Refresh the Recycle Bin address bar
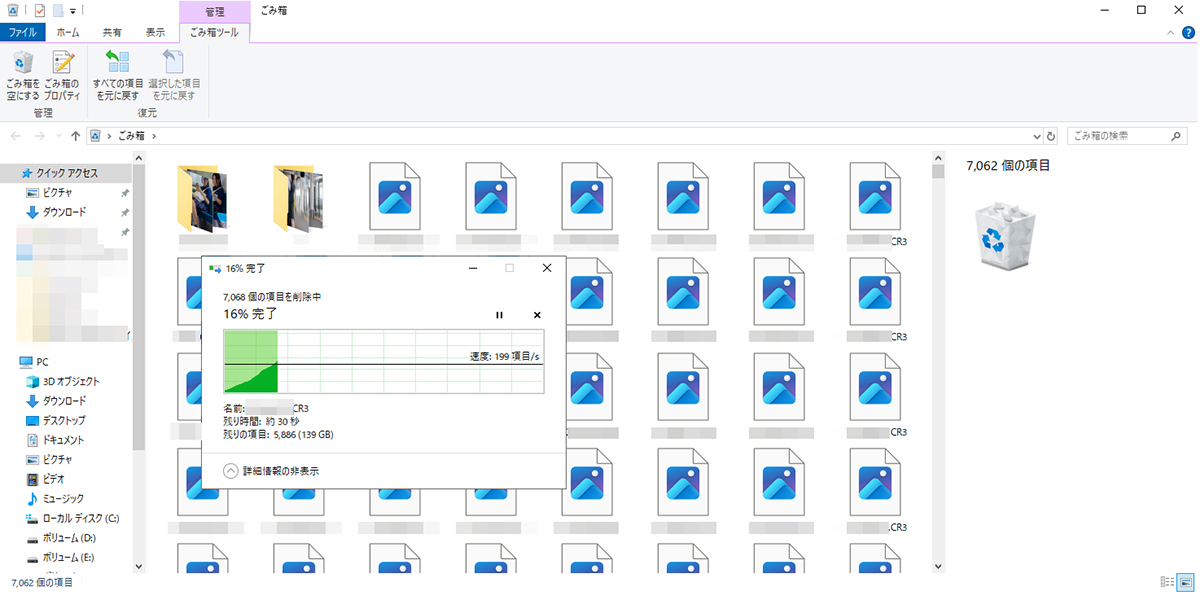 1050,135
